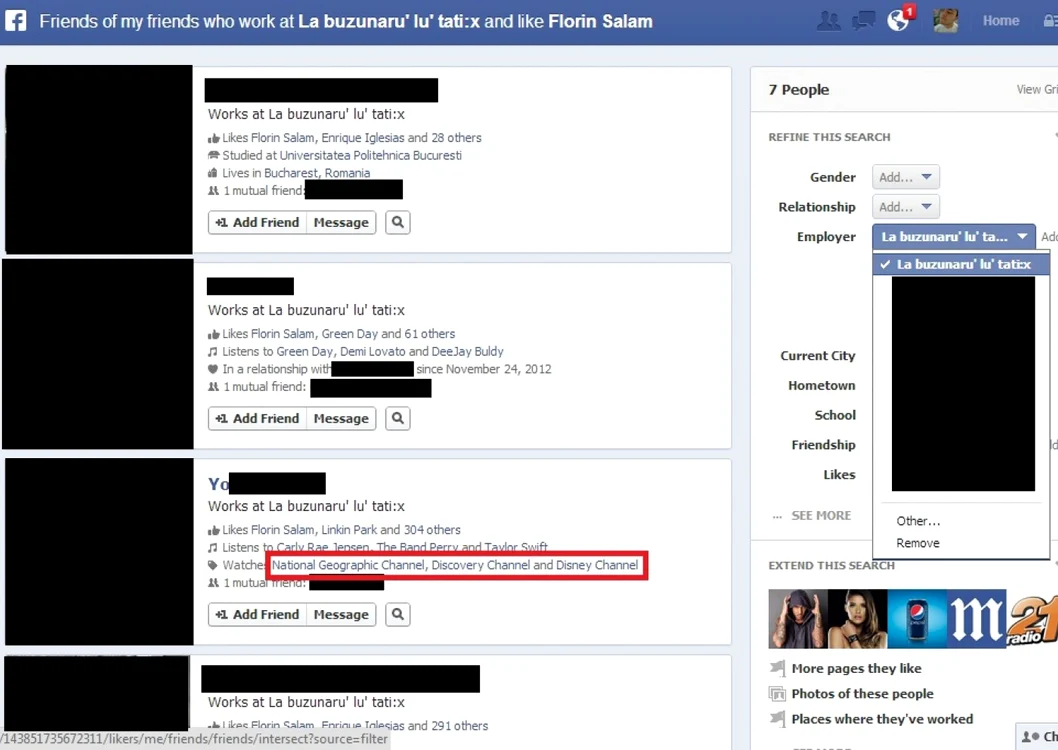
Task: Click DeeJay Buldy link
Action: pos(467,351)
